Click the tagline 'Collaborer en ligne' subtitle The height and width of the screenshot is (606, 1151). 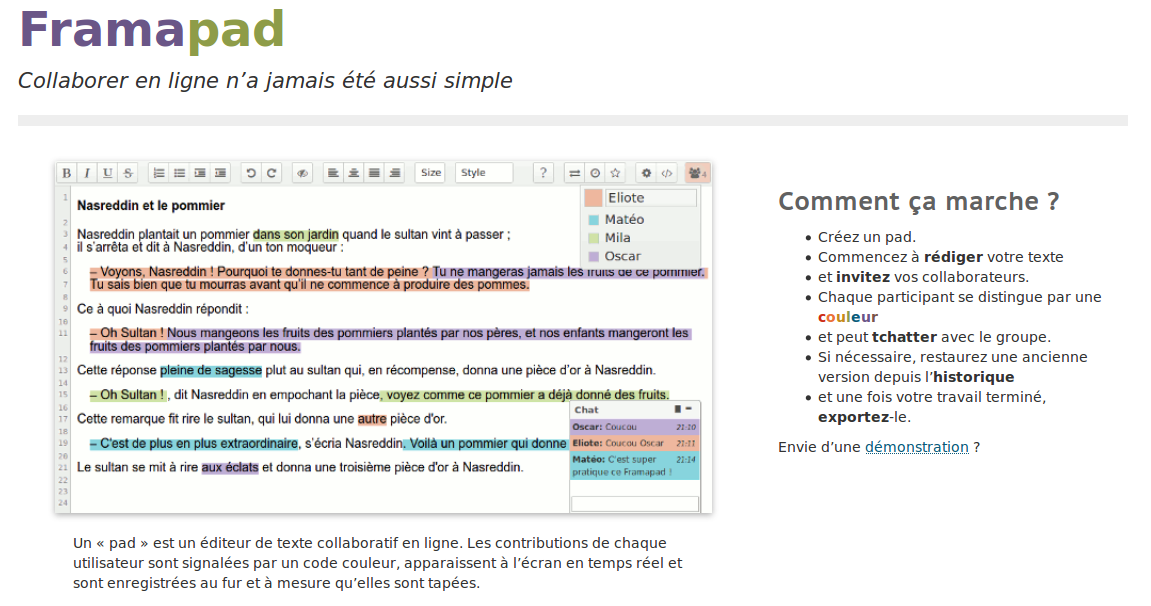click(x=265, y=81)
